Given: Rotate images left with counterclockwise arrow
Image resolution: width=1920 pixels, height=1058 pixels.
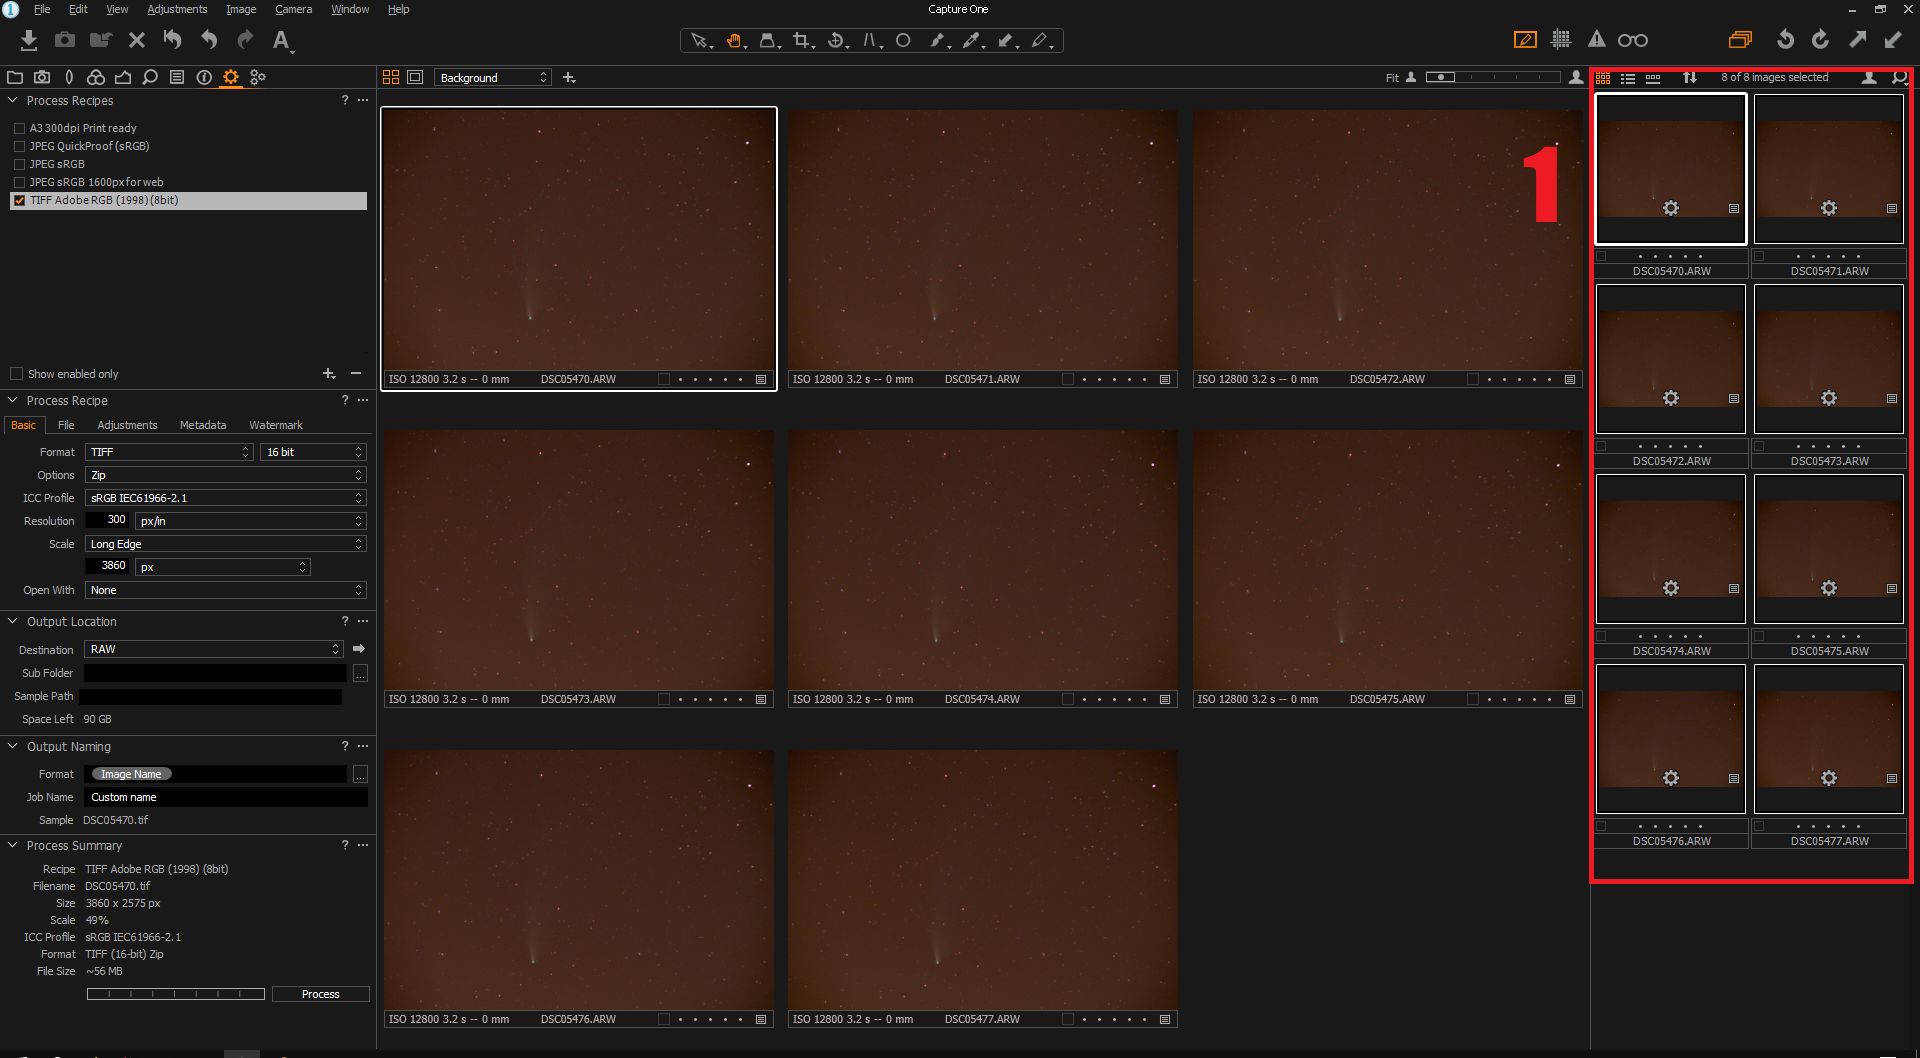Looking at the screenshot, I should pyautogui.click(x=1785, y=40).
